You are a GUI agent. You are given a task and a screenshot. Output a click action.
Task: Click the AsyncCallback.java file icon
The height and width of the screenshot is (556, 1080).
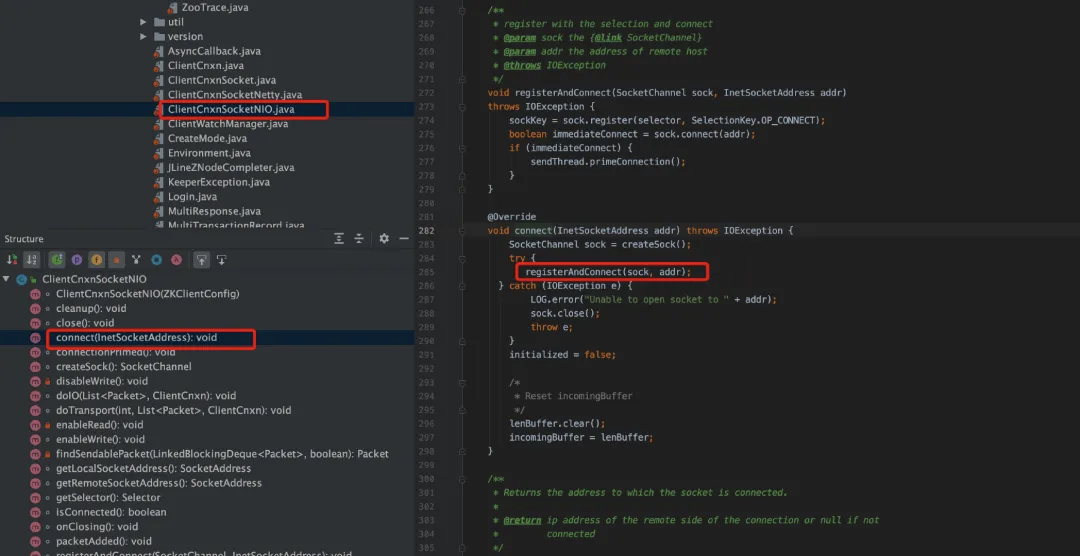click(160, 52)
